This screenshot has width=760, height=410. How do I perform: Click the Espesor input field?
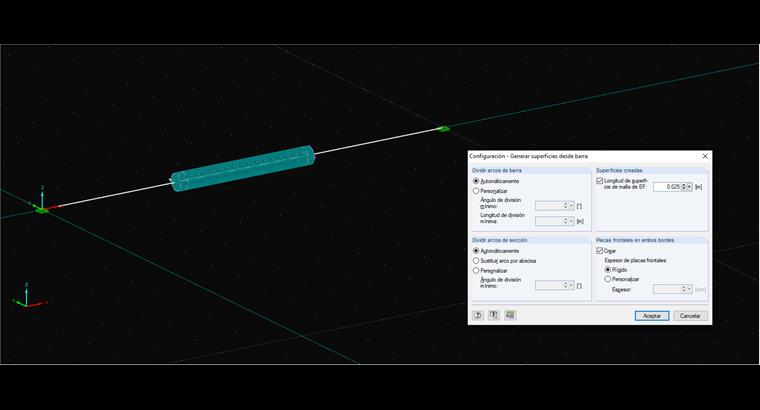point(667,289)
